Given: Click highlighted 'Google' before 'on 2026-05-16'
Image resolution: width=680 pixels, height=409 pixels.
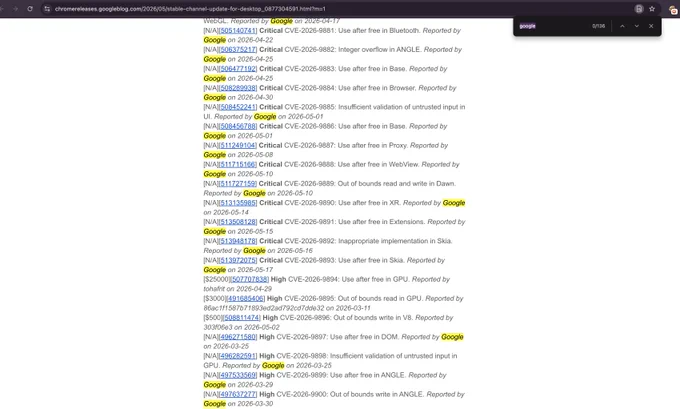Looking at the screenshot, I should (x=254, y=251).
